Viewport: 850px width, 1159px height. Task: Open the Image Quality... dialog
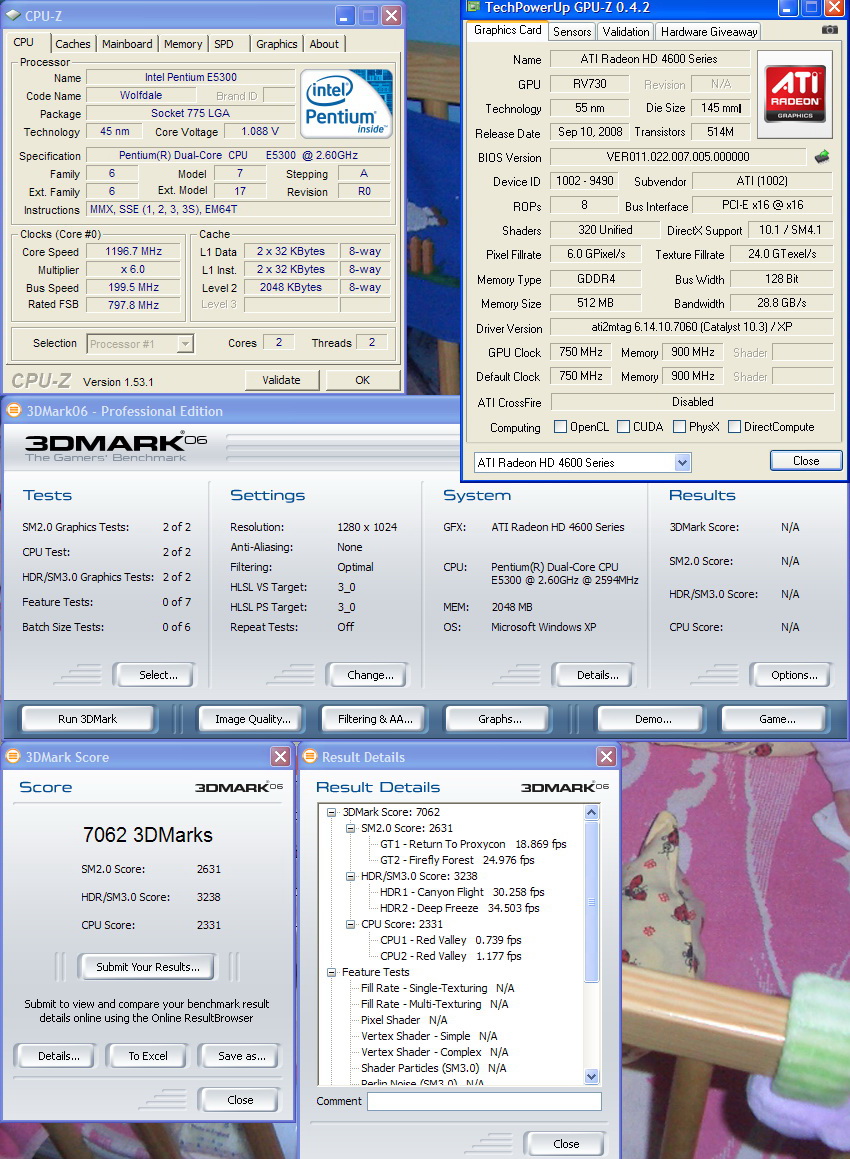click(253, 718)
